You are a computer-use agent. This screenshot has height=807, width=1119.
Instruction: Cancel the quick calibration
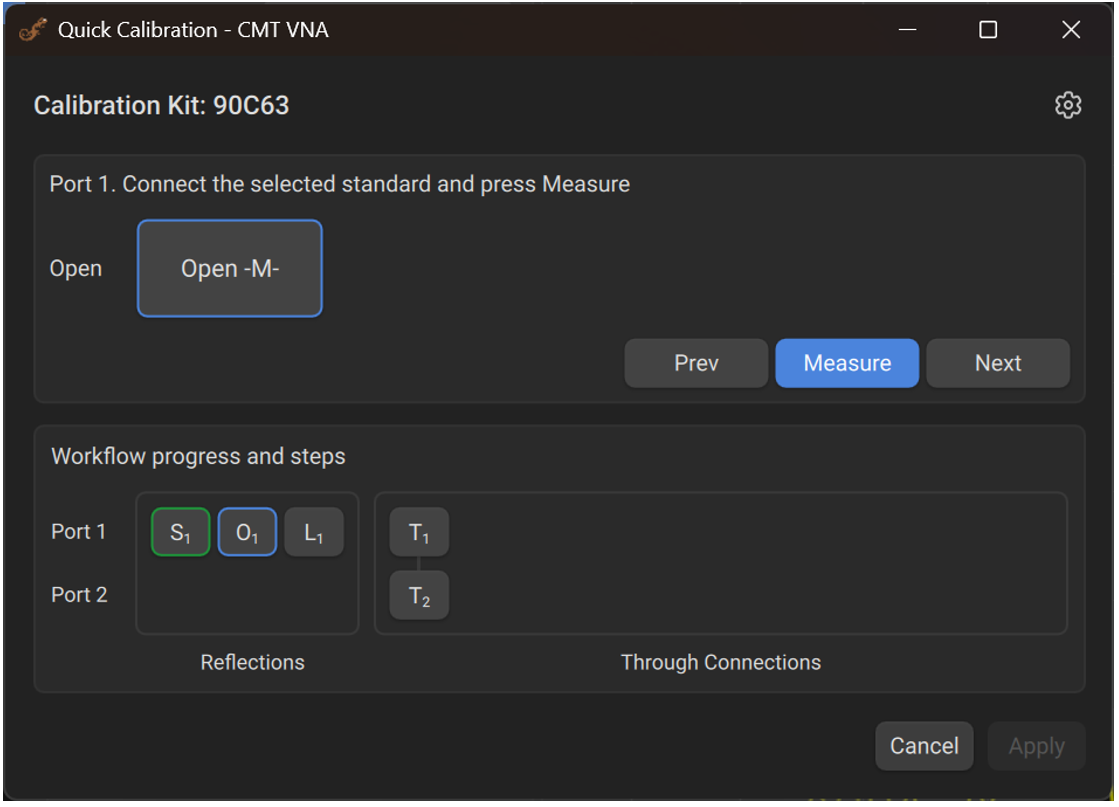(x=923, y=745)
